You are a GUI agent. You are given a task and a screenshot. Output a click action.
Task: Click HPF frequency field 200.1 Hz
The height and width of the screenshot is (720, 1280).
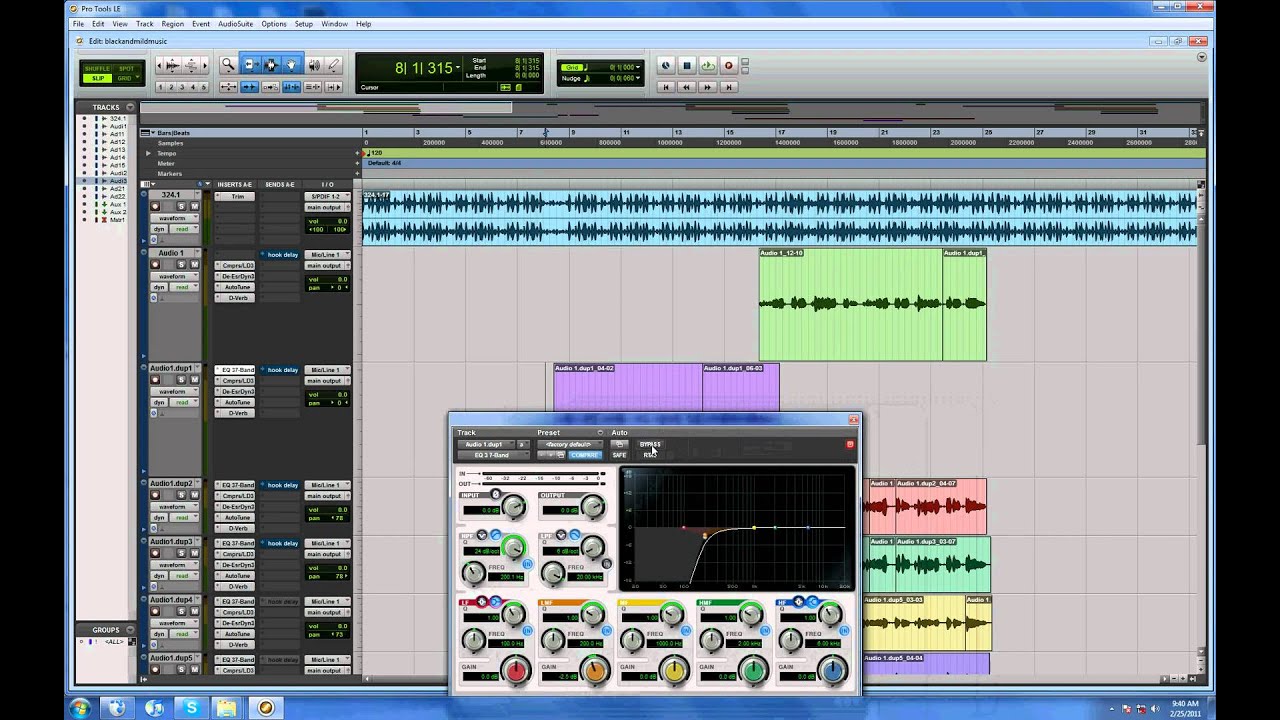coord(506,577)
